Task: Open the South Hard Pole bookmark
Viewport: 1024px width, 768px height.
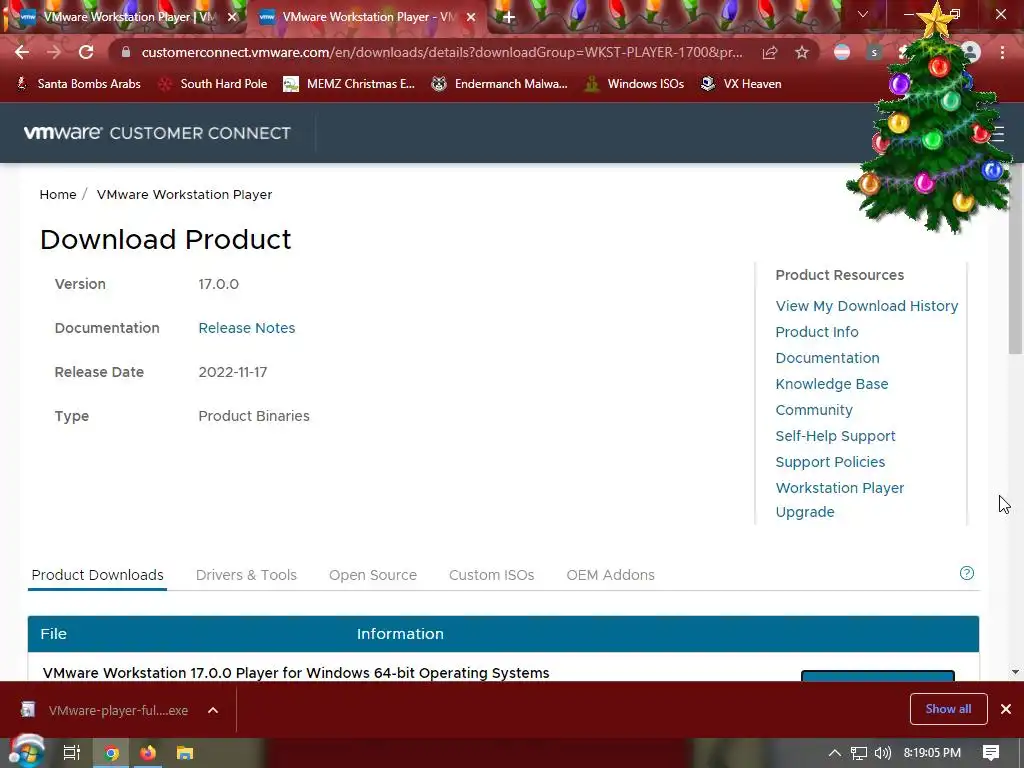Action: [213, 84]
